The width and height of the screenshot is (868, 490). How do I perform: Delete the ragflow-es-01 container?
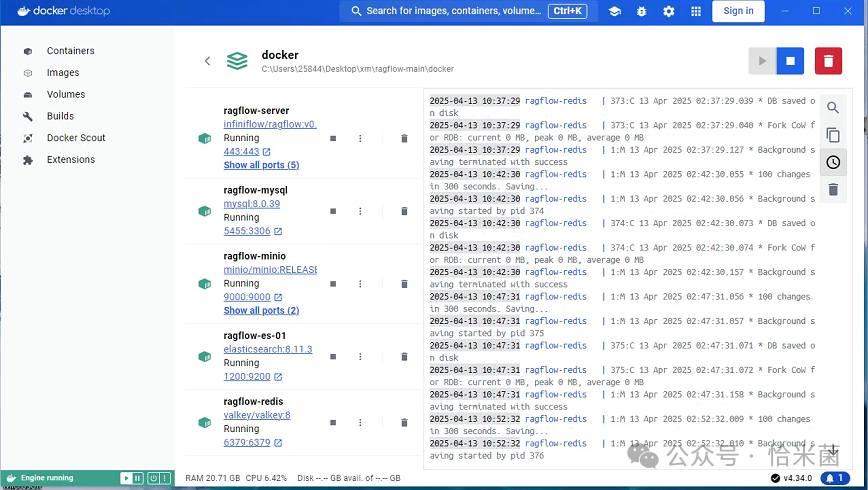[404, 357]
